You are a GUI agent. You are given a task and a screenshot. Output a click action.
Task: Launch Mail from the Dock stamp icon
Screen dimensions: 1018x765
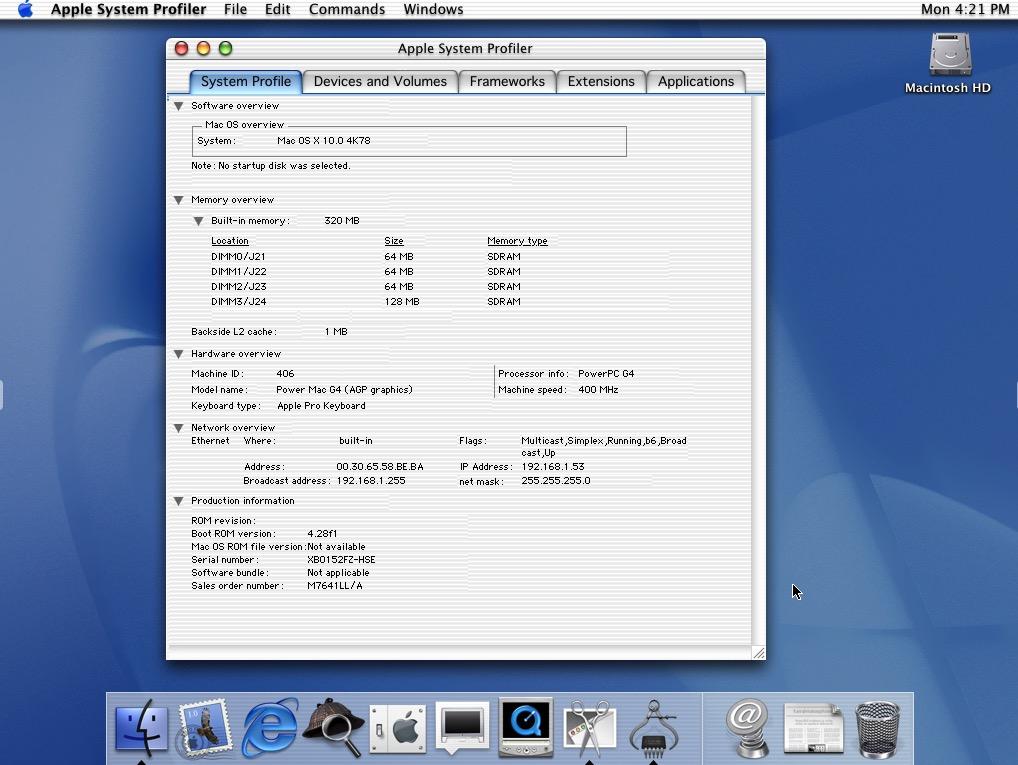[x=205, y=728]
